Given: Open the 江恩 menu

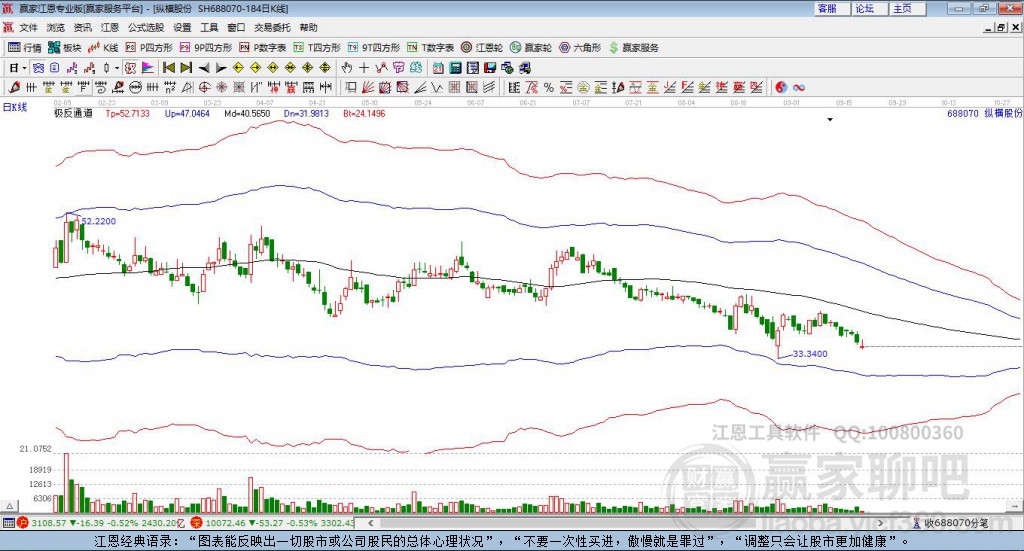Looking at the screenshot, I should coord(110,28).
